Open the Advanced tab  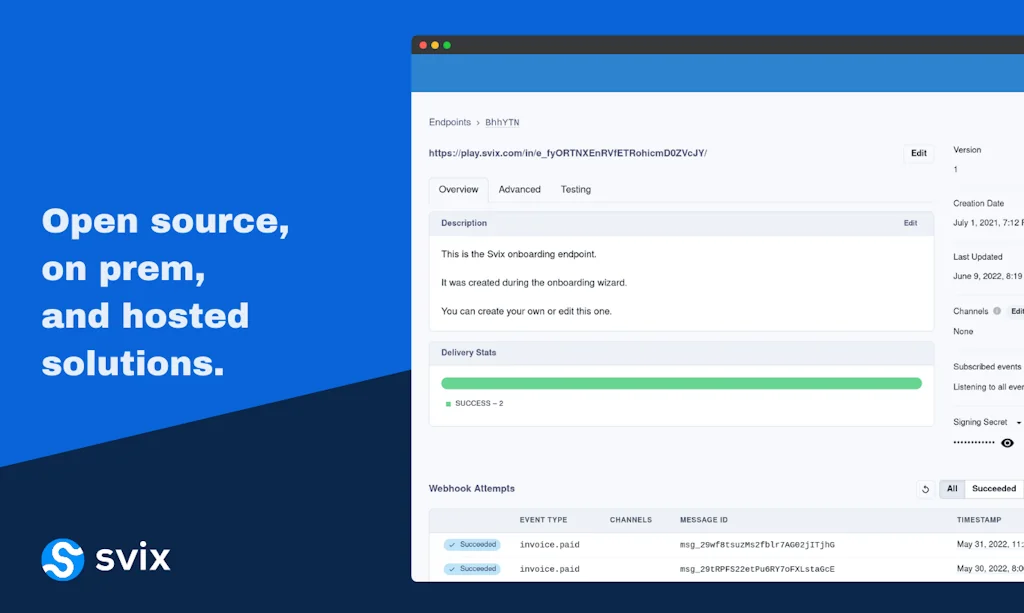(x=519, y=189)
